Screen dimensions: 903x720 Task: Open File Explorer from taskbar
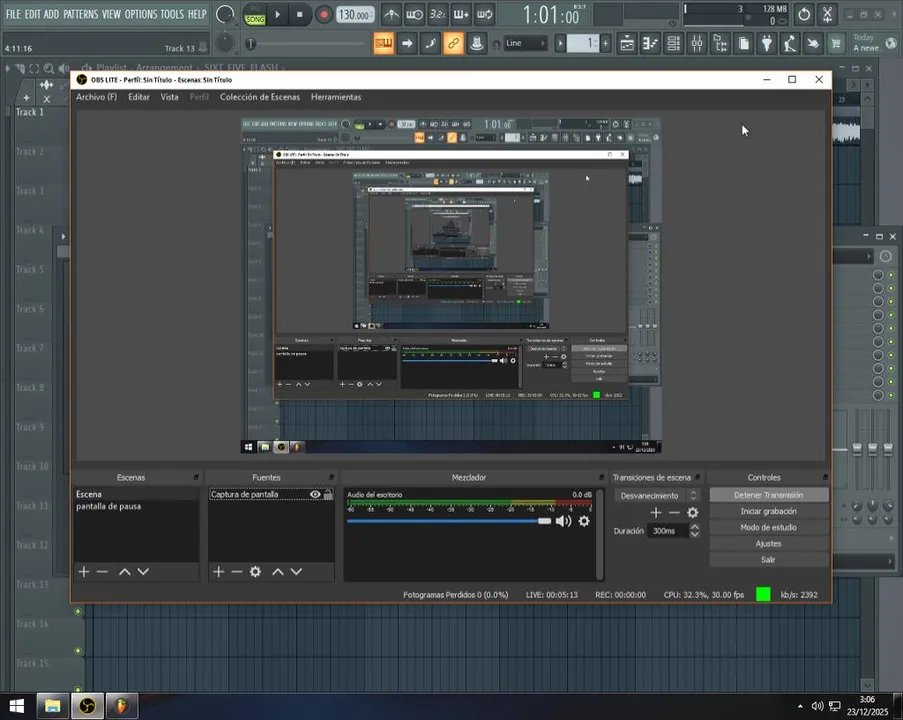(52, 706)
